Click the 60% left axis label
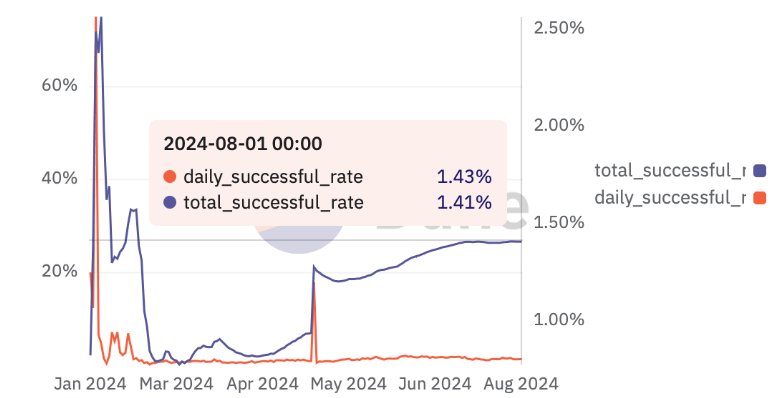 [59, 85]
